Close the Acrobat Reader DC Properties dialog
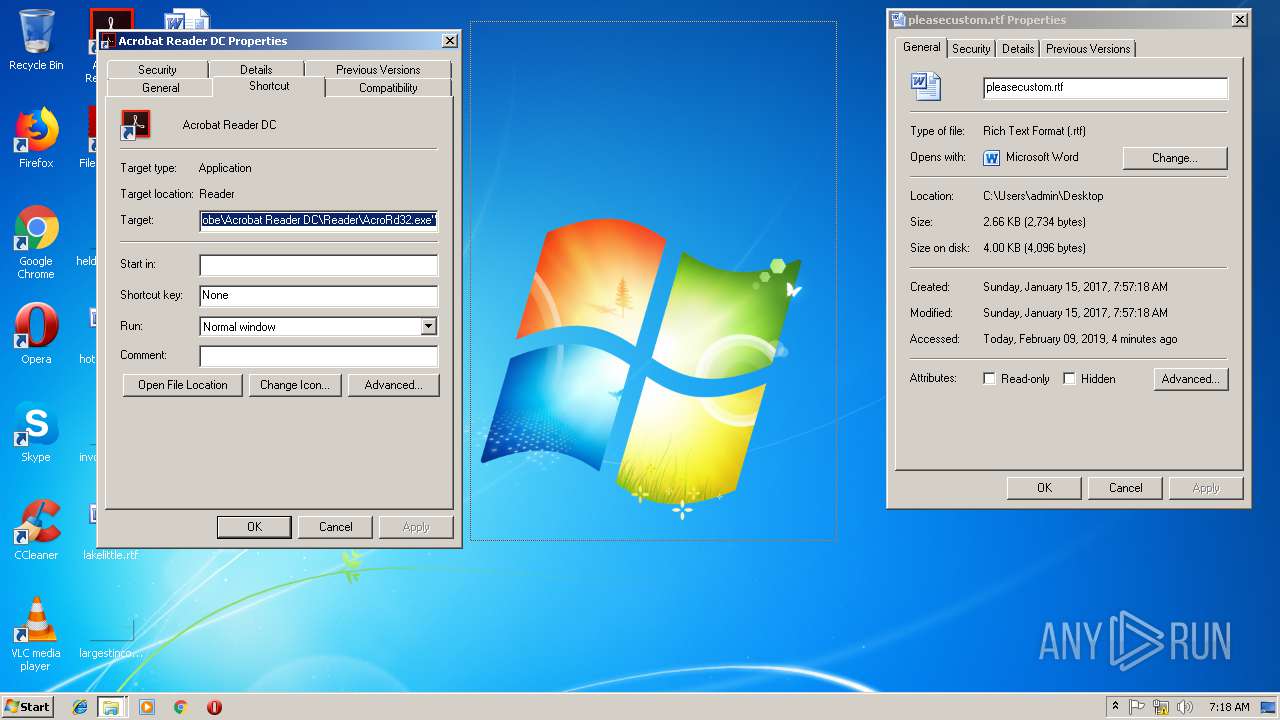Screen dimensions: 1280x720 (450, 41)
